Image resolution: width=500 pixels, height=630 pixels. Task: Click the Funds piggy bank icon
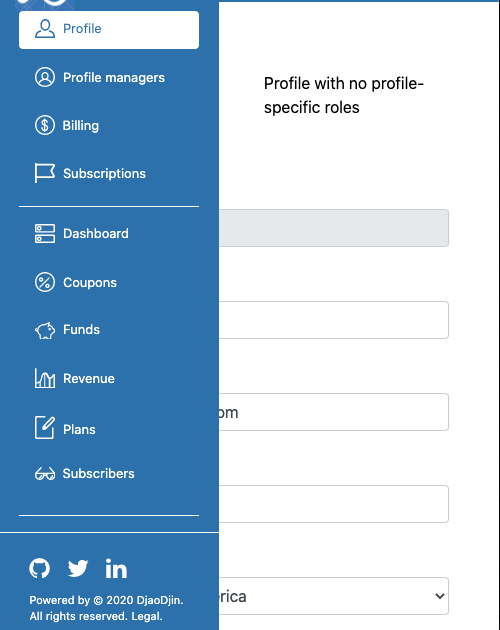(x=45, y=330)
